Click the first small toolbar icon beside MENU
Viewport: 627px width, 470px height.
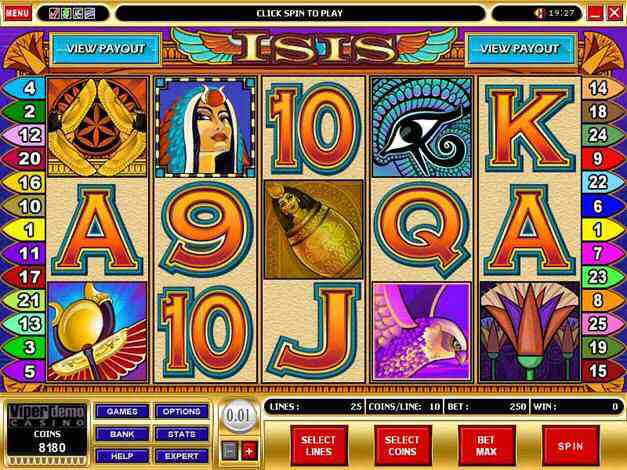click(x=54, y=14)
